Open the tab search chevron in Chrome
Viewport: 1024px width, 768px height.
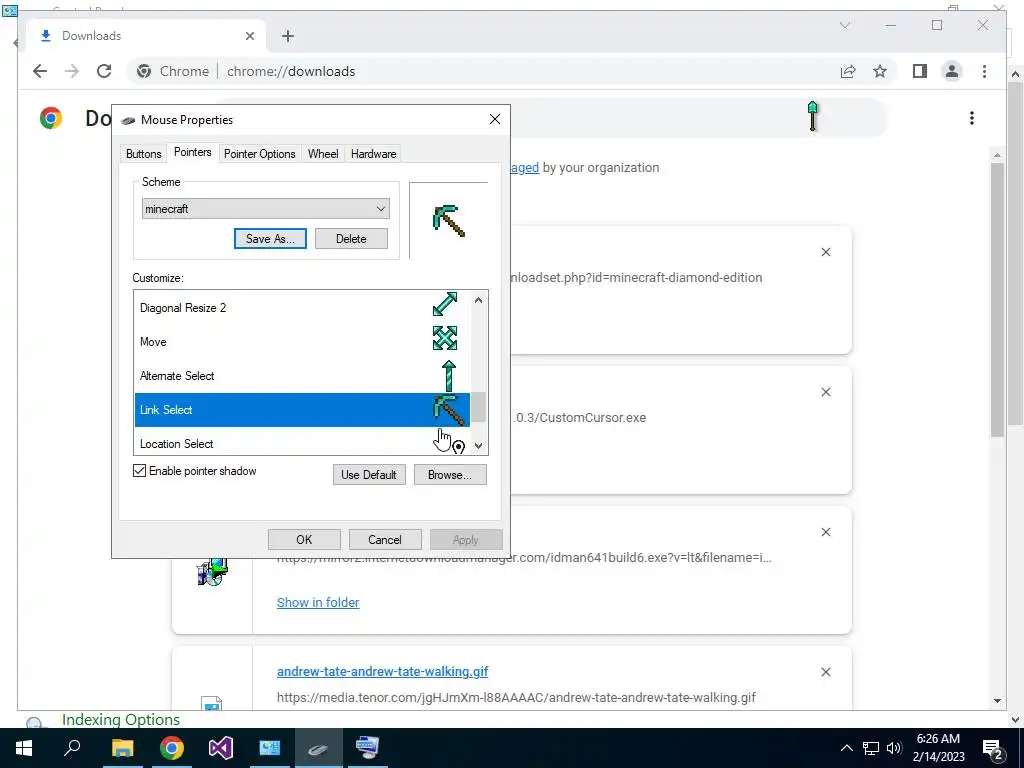(845, 25)
